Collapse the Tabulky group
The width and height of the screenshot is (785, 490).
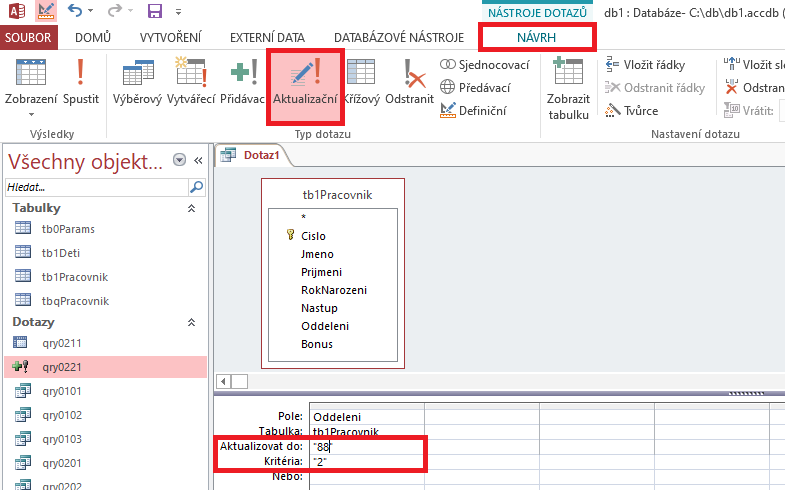tap(191, 208)
